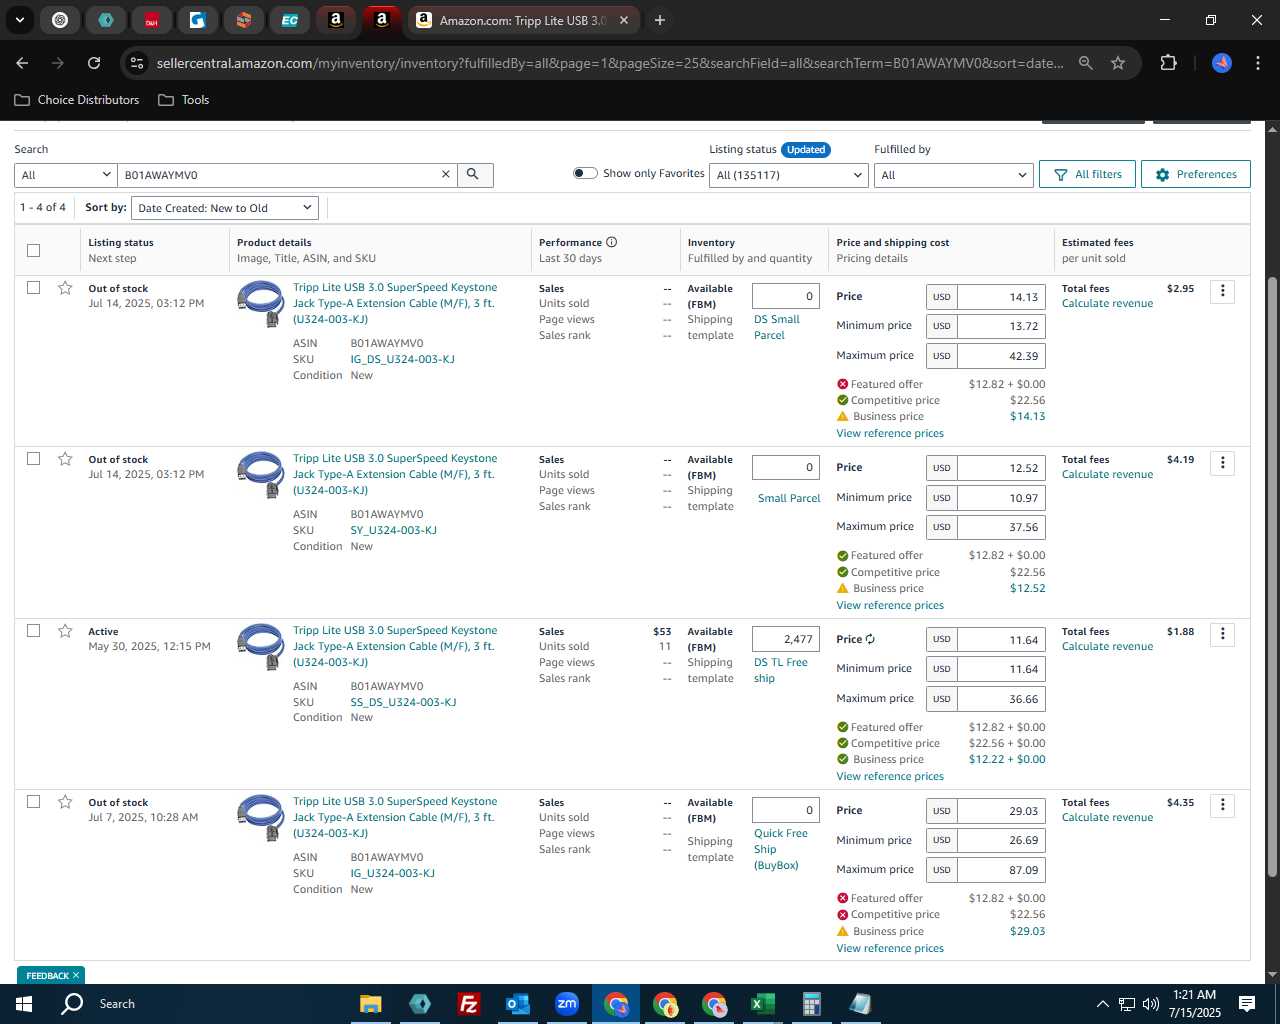
Task: Switch to the blue G browser tab
Action: pos(198,20)
